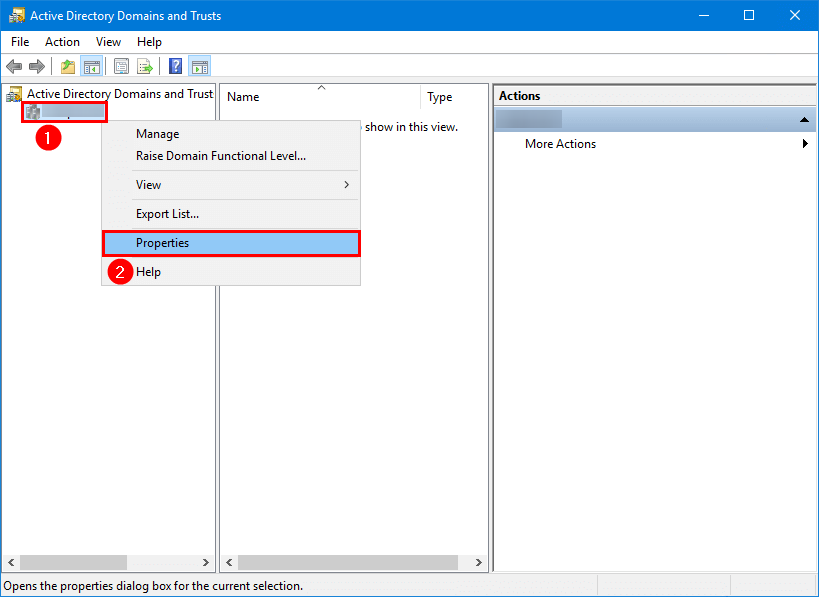Image resolution: width=819 pixels, height=597 pixels.
Task: Open the File menu
Action: [x=20, y=42]
